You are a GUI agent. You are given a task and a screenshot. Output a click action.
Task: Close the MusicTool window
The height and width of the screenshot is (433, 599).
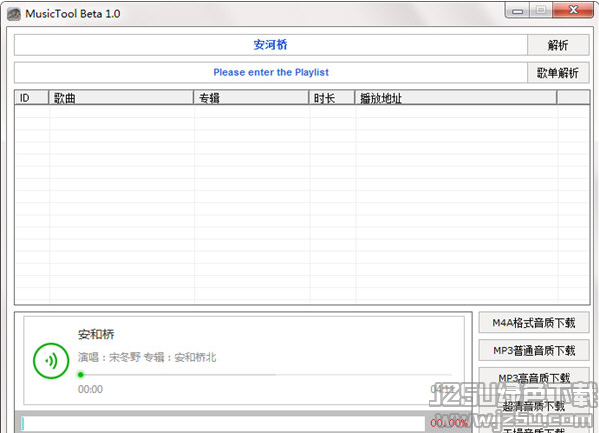[x=573, y=10]
